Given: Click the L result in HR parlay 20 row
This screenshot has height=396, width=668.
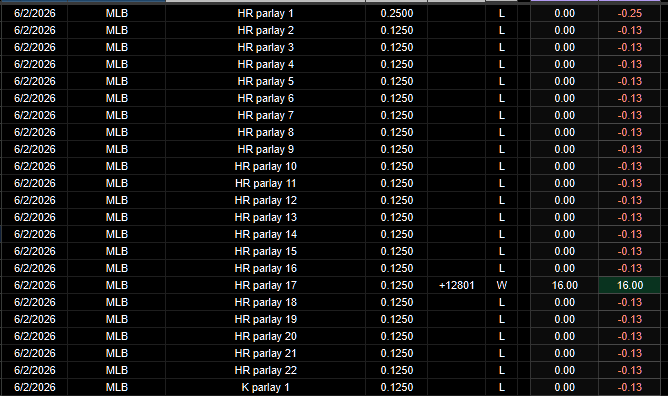Looking at the screenshot, I should [501, 336].
